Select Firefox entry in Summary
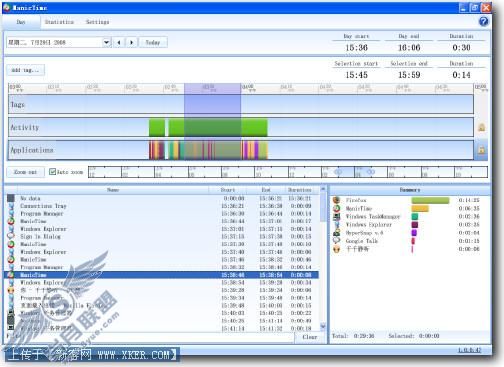This screenshot has width=504, height=367. click(x=408, y=200)
